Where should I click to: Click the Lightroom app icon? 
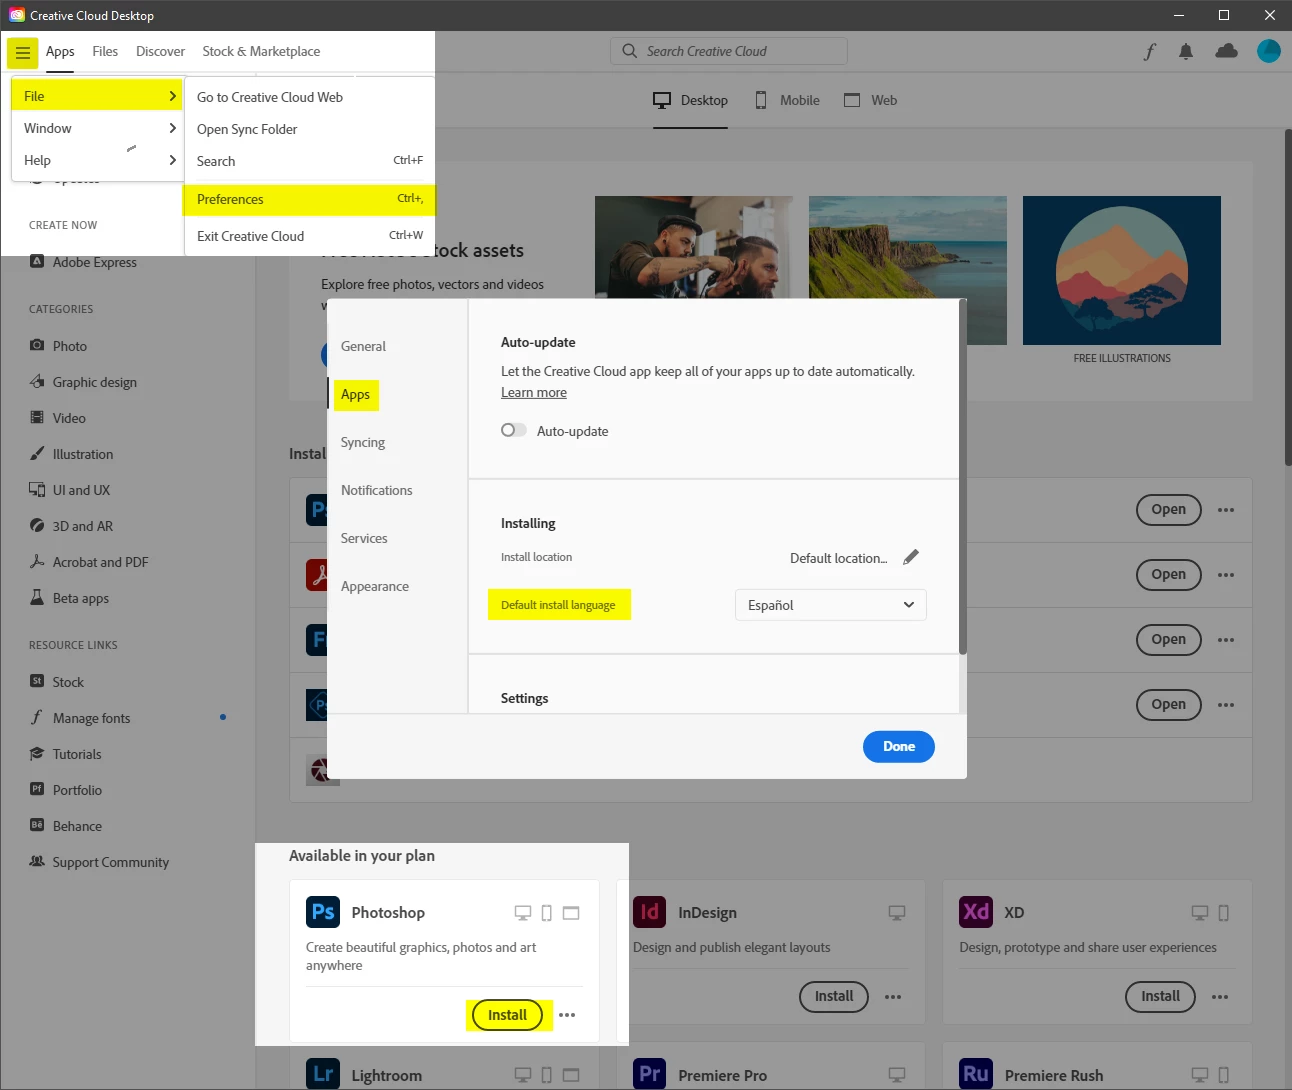point(322,1074)
